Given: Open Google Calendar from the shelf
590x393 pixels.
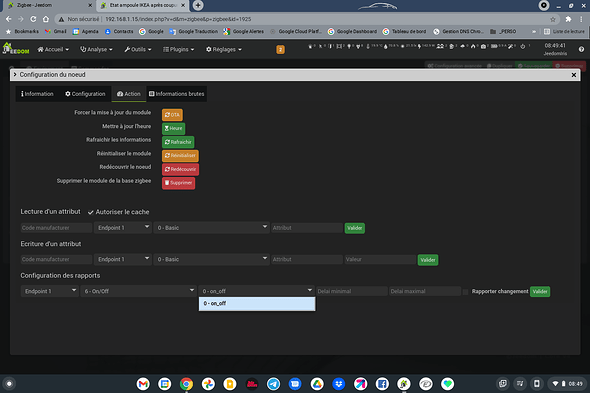Looking at the screenshot, I should coord(164,384).
